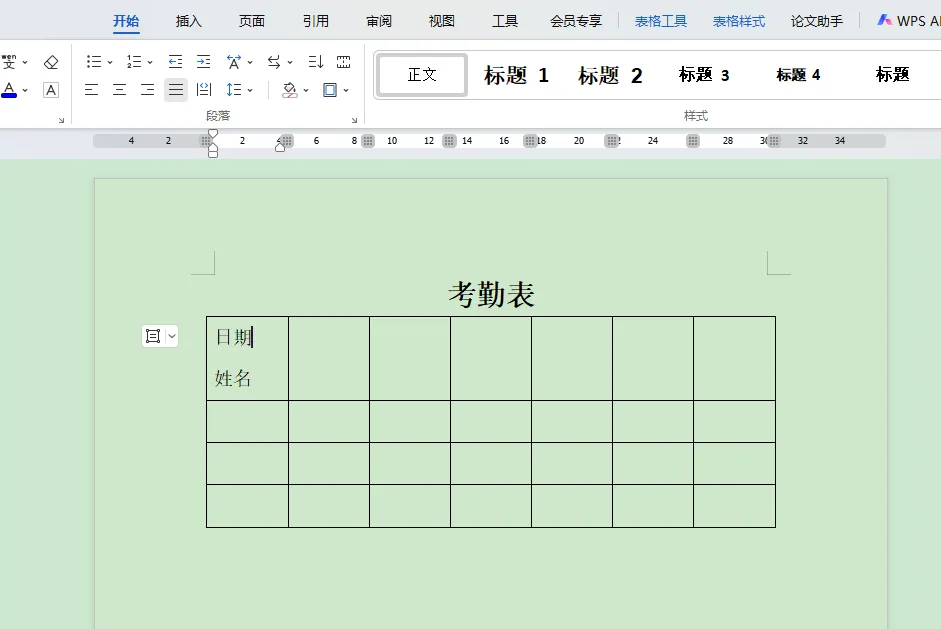Click the WPS AI button
The width and height of the screenshot is (941, 629).
coord(909,21)
